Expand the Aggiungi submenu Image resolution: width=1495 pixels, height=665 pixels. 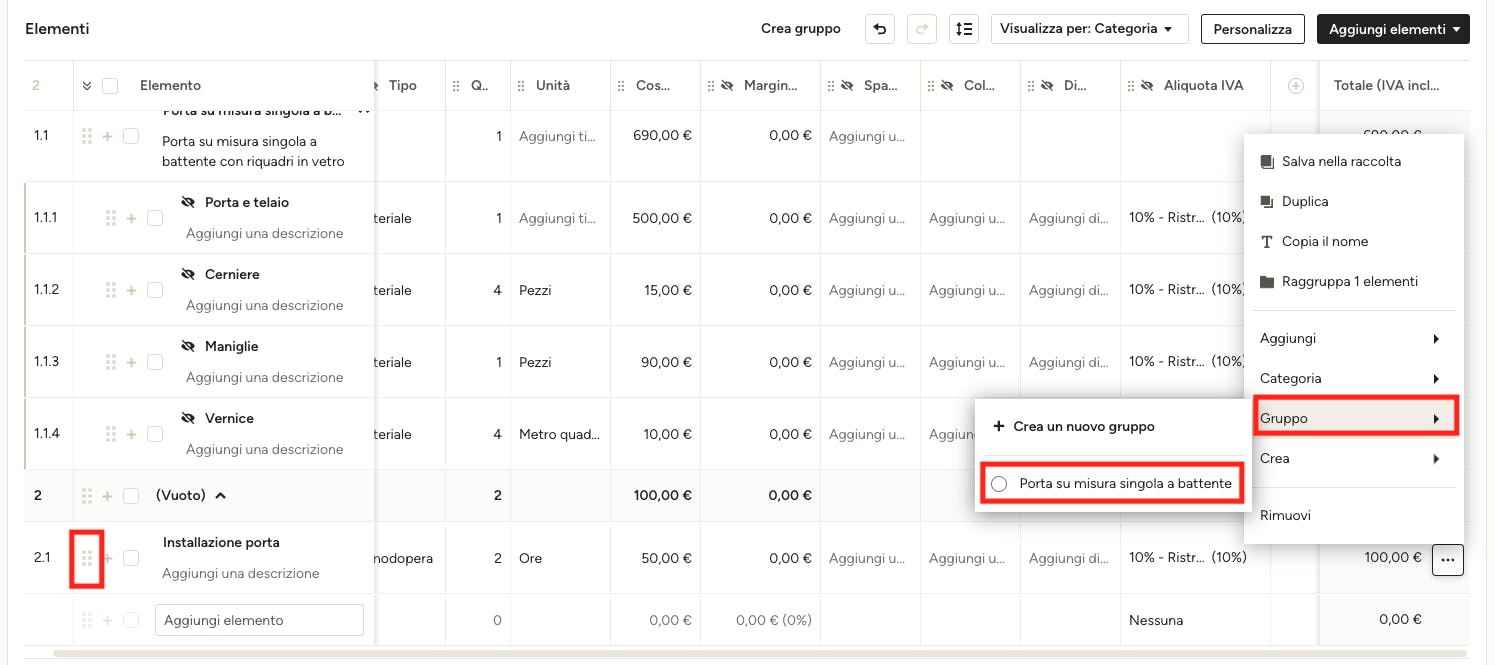[x=1354, y=339]
